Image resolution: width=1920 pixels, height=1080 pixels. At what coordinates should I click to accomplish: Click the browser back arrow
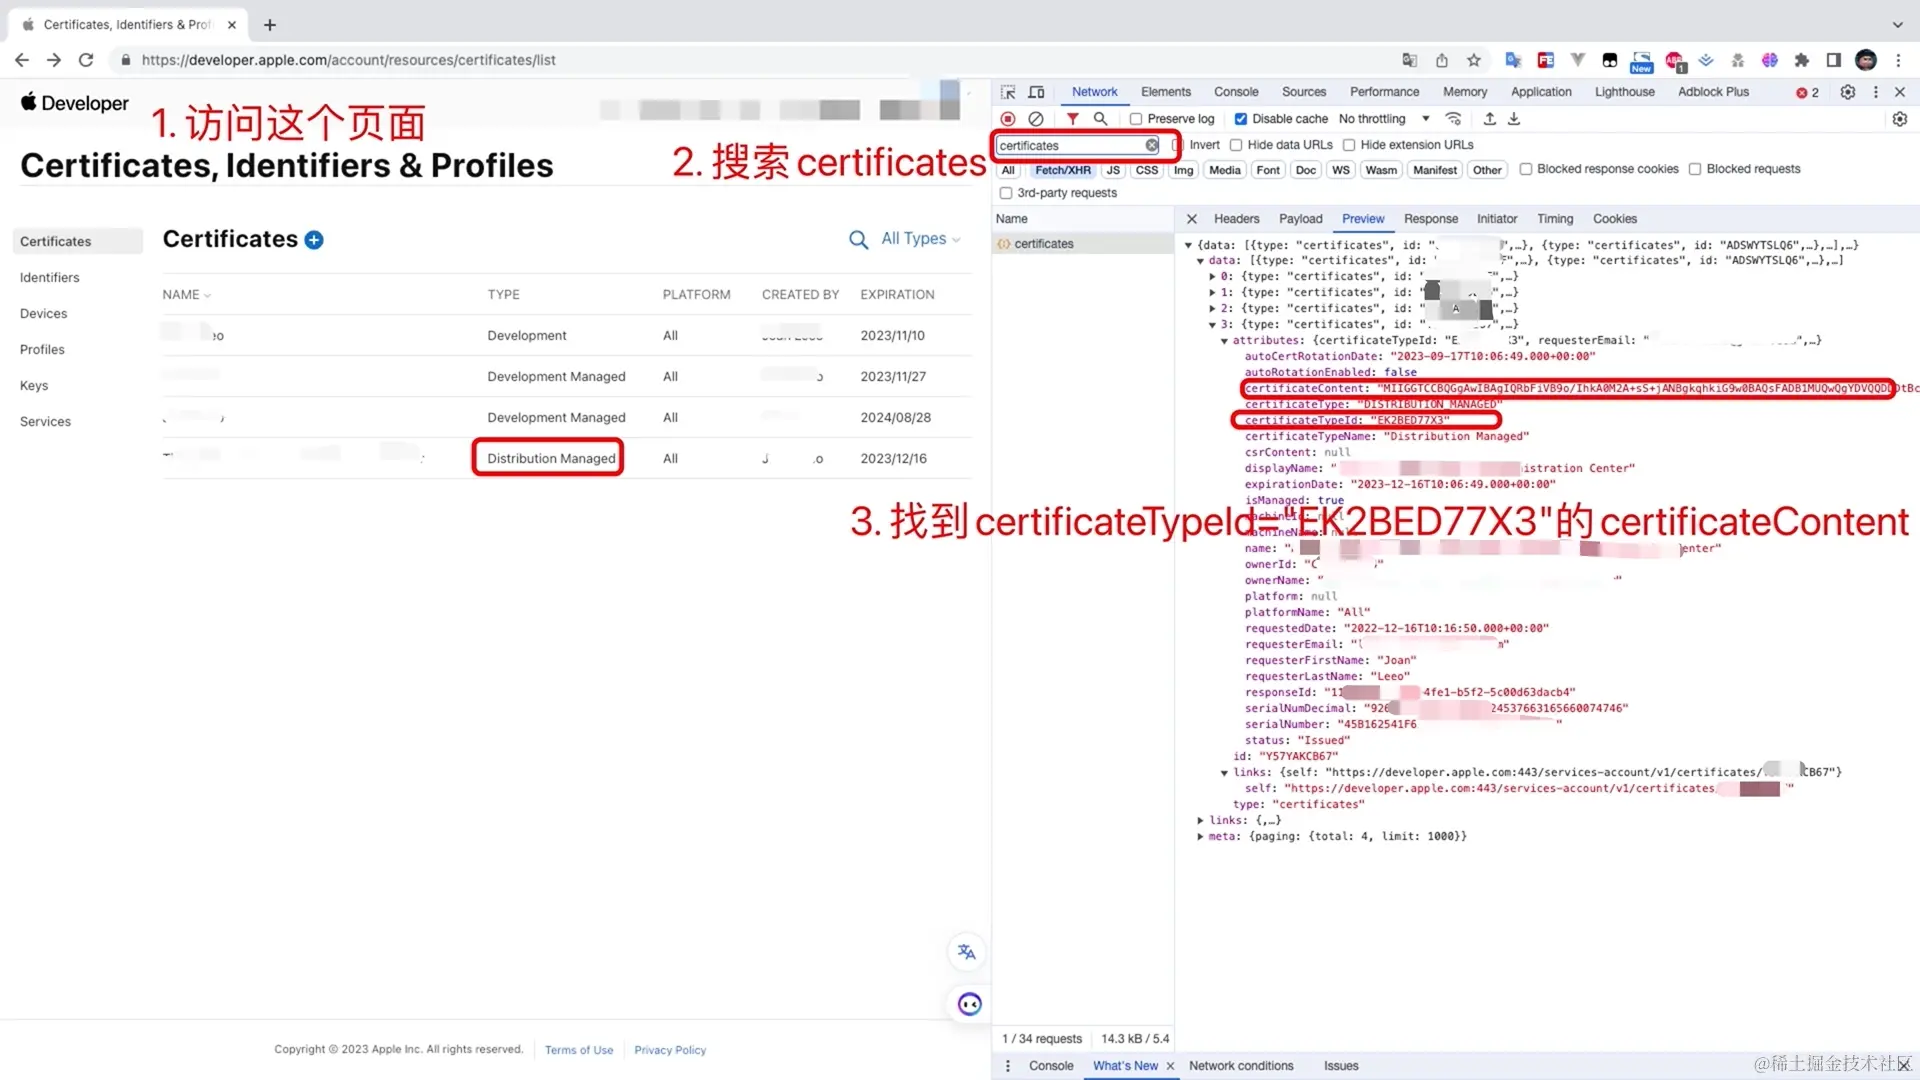click(22, 60)
